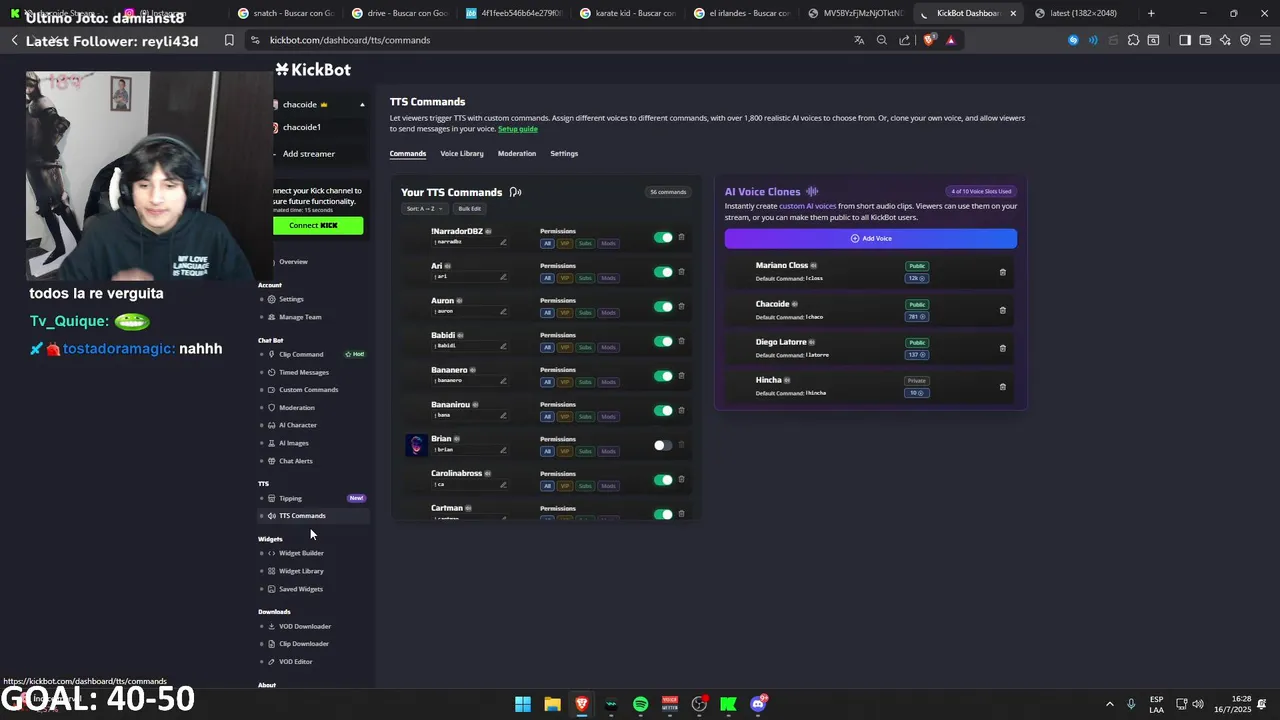Open bookmark icon in browser address bar
The width and height of the screenshot is (1280, 720).
coord(229,40)
